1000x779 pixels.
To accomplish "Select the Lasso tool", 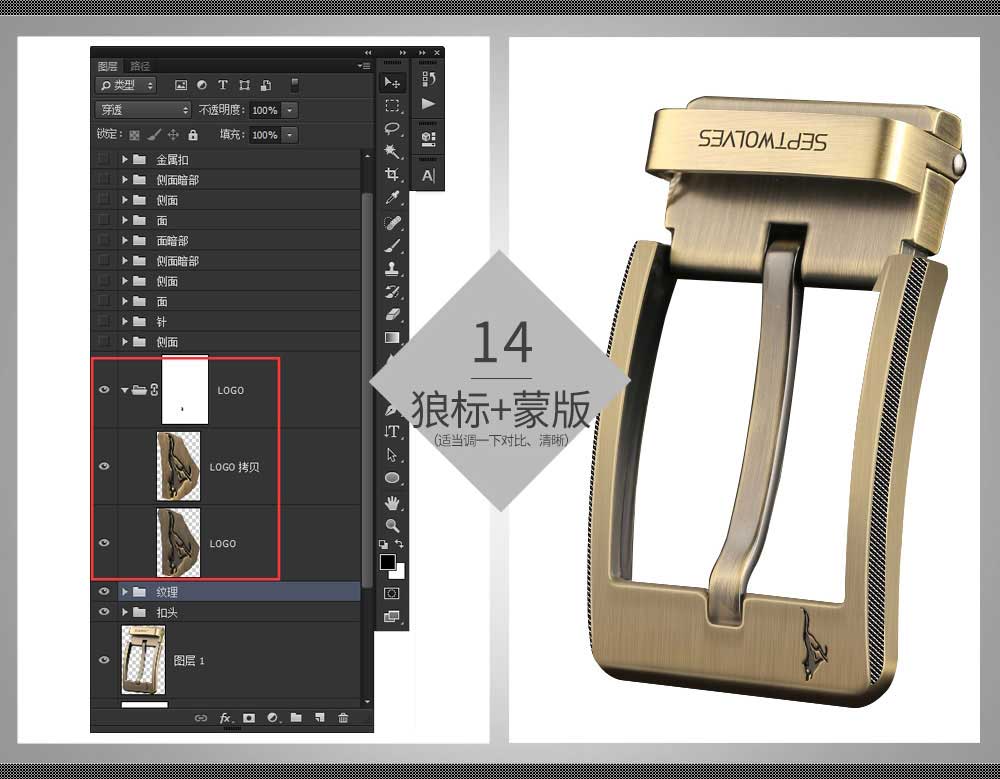I will coord(392,129).
